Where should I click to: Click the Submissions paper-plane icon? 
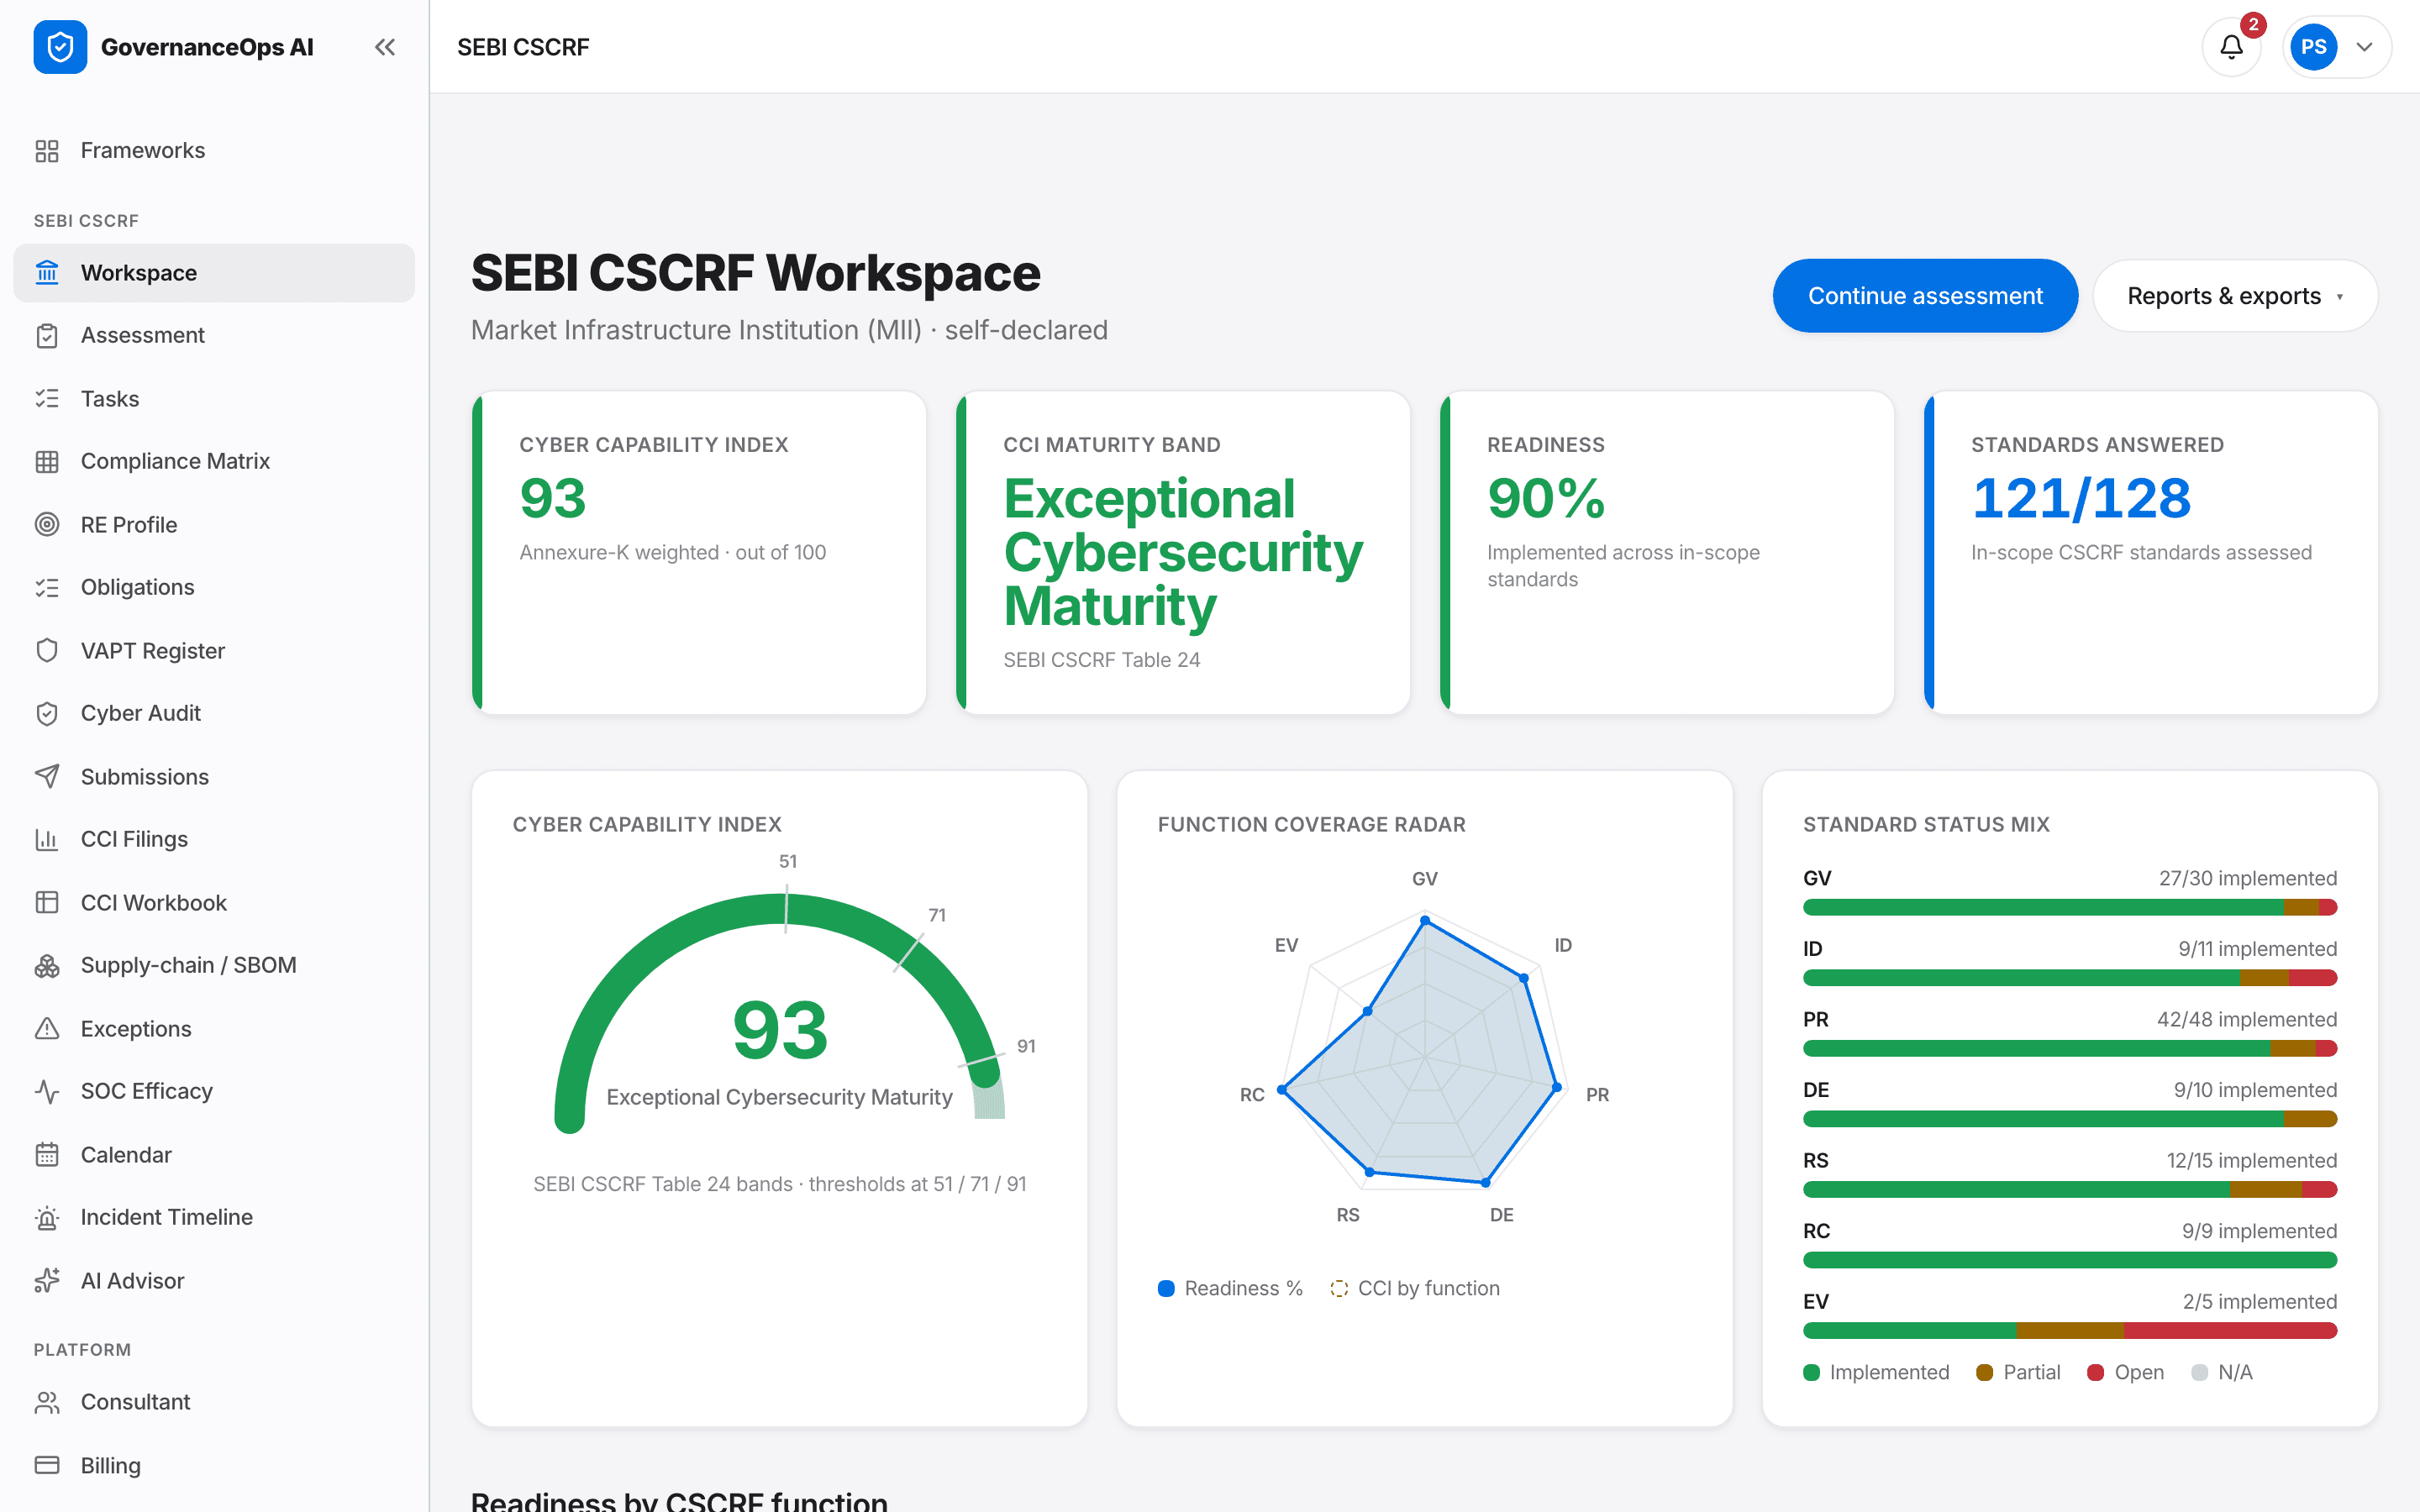point(47,776)
